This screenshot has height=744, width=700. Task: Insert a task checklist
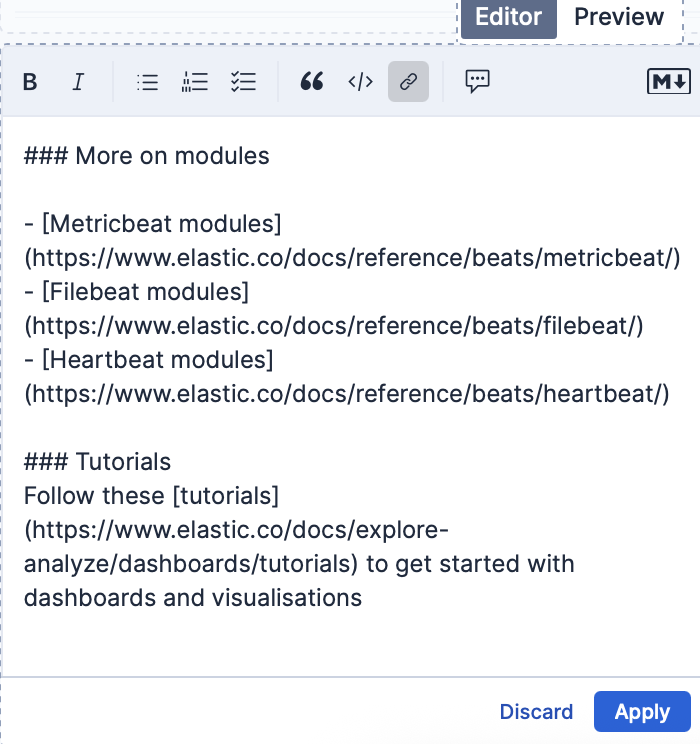tap(243, 82)
